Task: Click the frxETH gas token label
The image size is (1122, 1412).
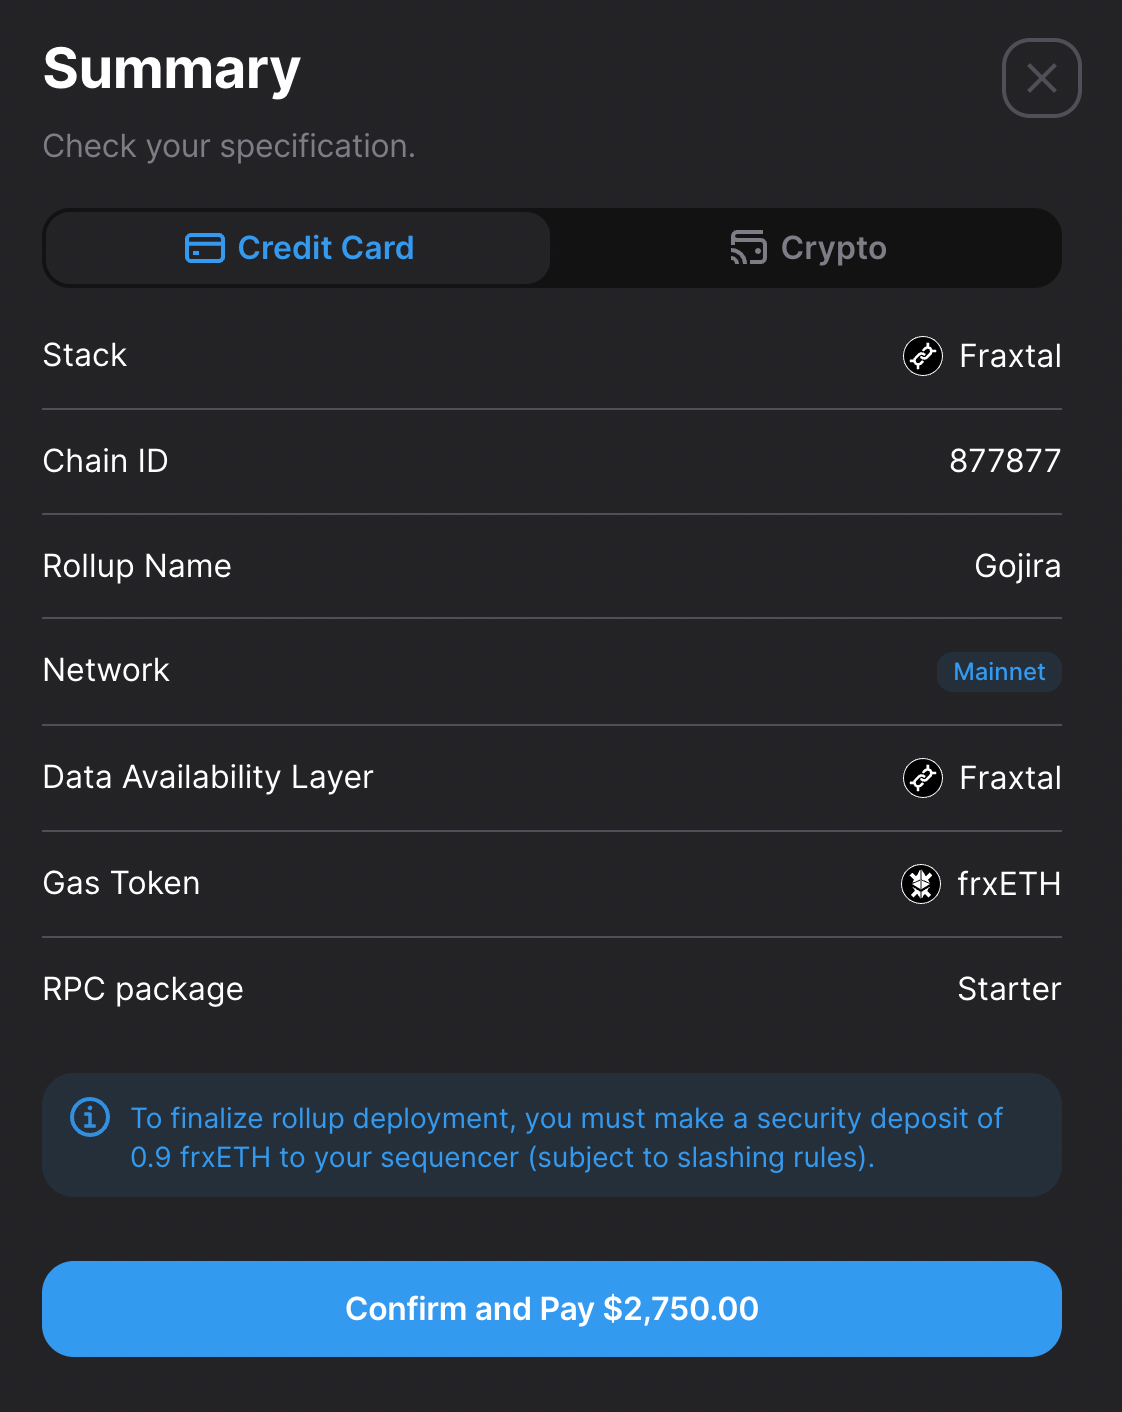Action: 1009,884
